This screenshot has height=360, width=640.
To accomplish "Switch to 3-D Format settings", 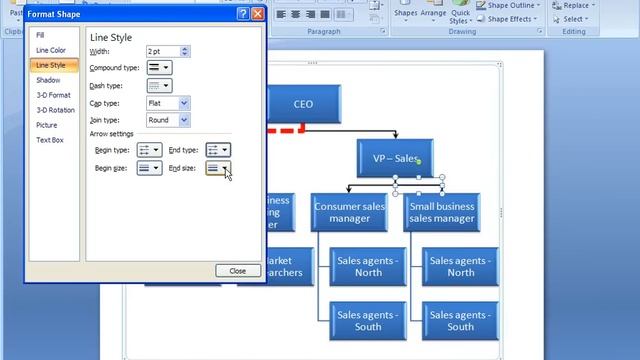I will pyautogui.click(x=53, y=95).
